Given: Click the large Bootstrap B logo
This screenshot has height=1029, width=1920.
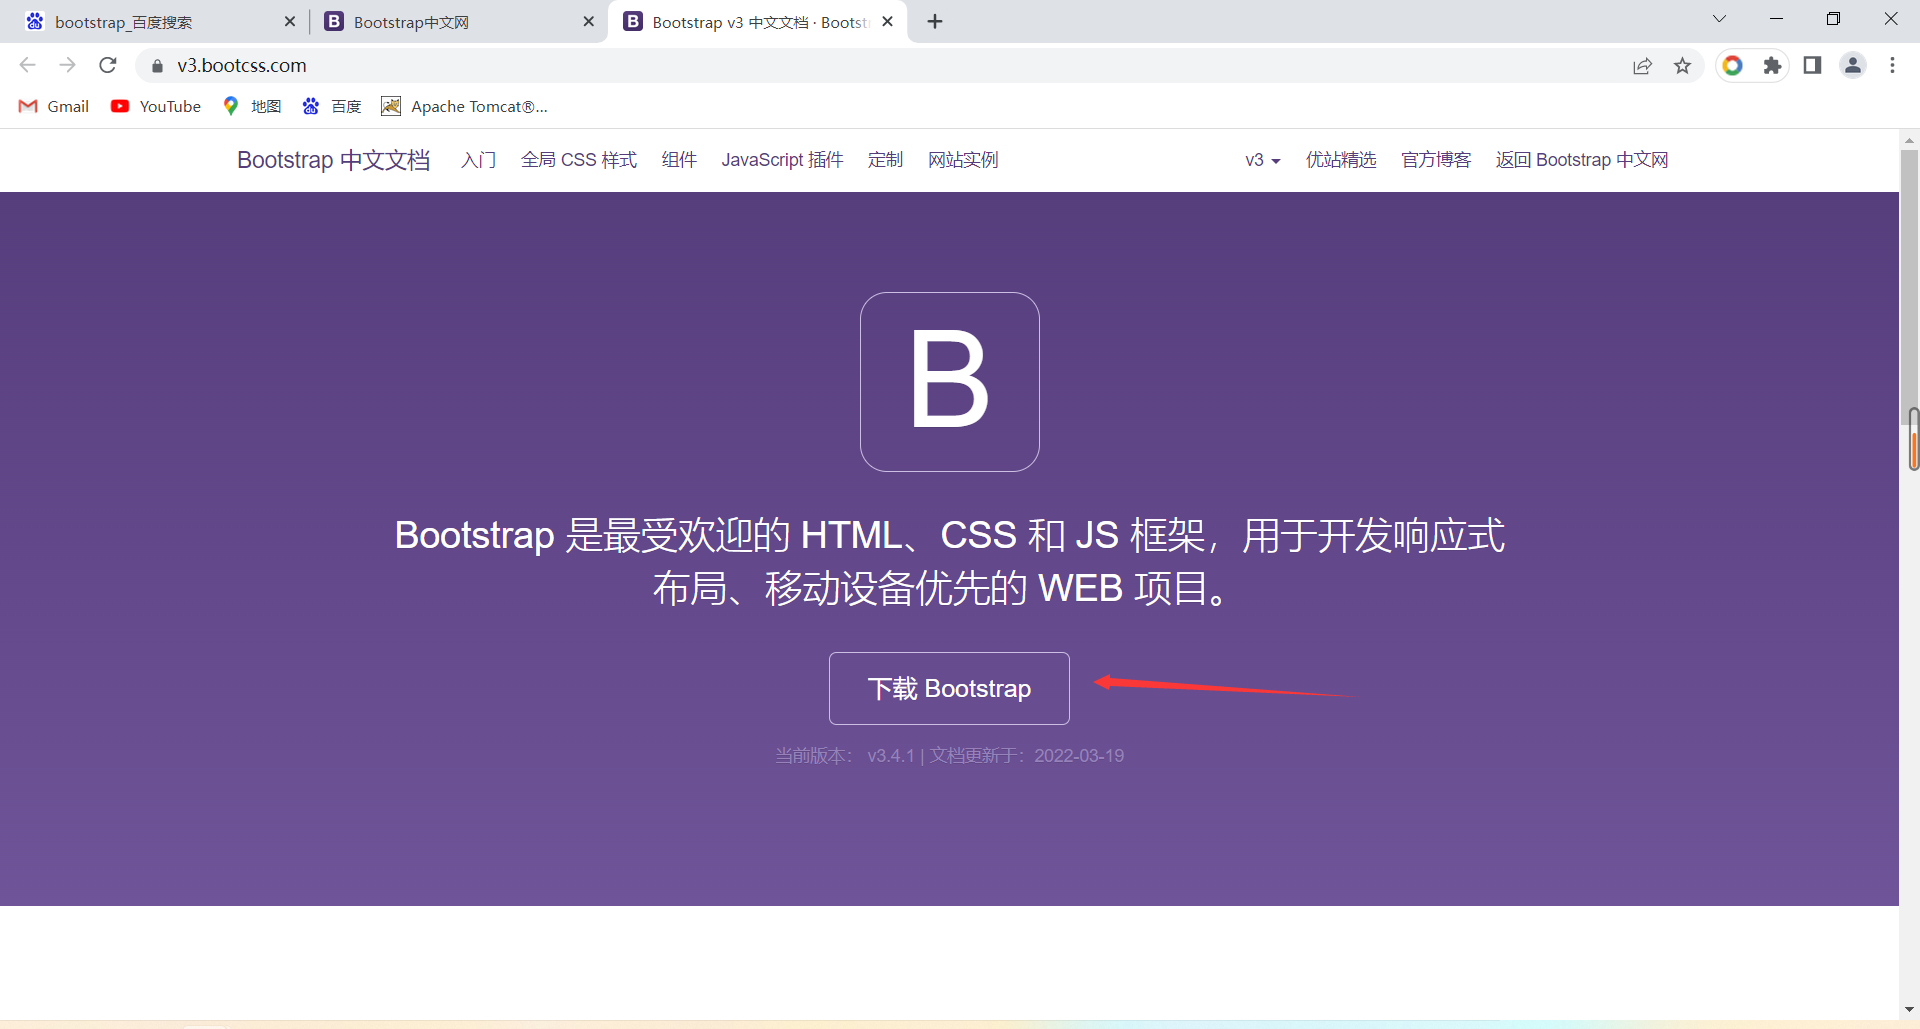Looking at the screenshot, I should click(950, 382).
